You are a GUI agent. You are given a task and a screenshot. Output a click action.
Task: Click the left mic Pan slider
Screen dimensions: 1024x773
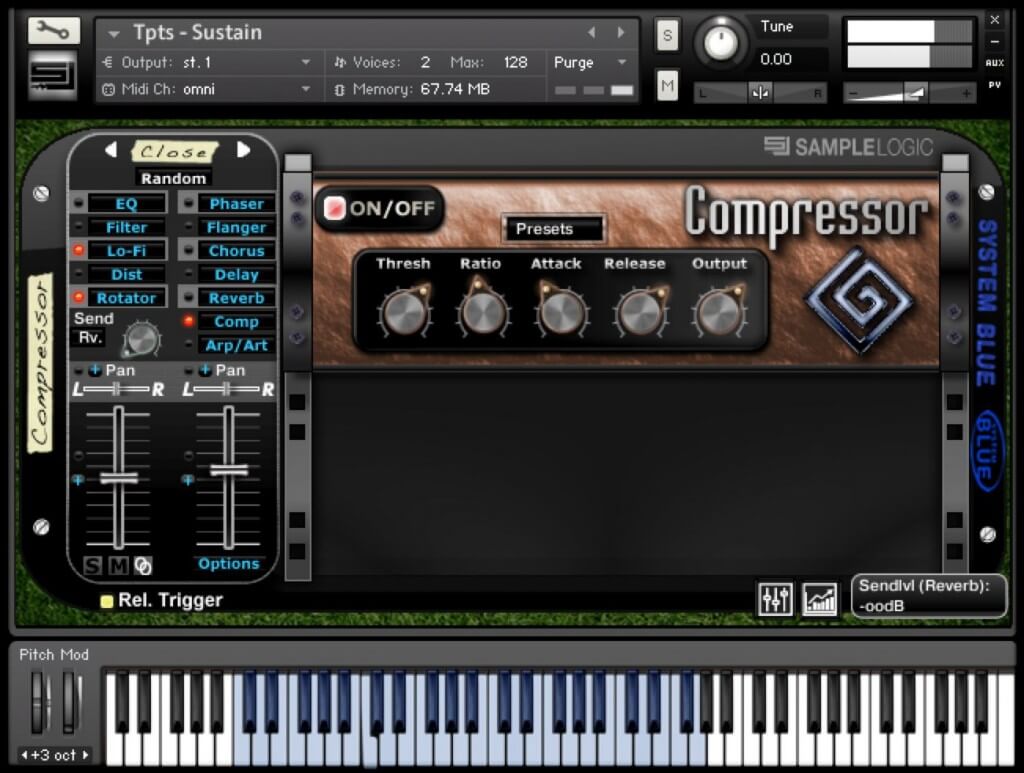[x=118, y=390]
